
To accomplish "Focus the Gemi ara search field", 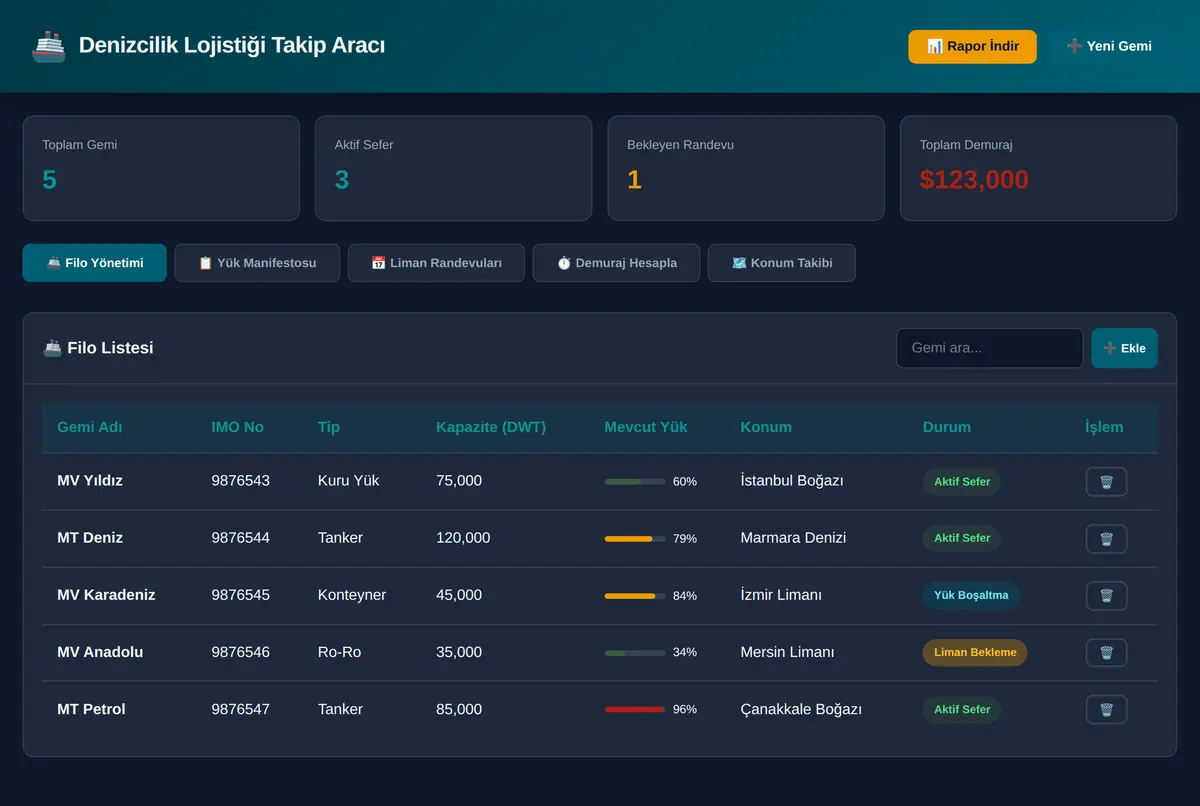I will tap(990, 348).
